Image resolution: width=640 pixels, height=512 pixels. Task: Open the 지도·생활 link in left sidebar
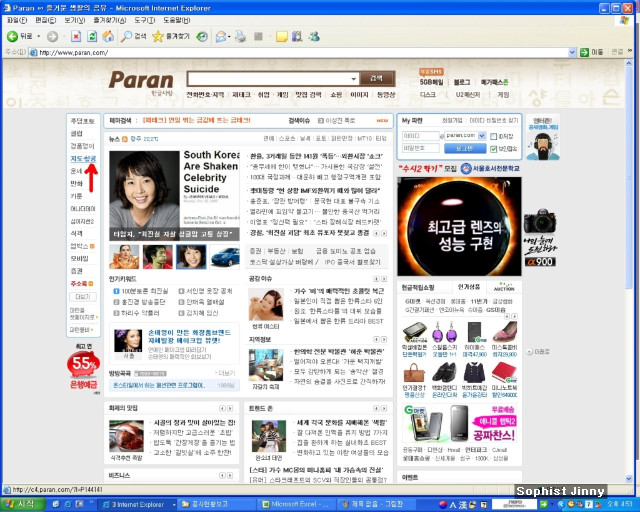coord(83,158)
